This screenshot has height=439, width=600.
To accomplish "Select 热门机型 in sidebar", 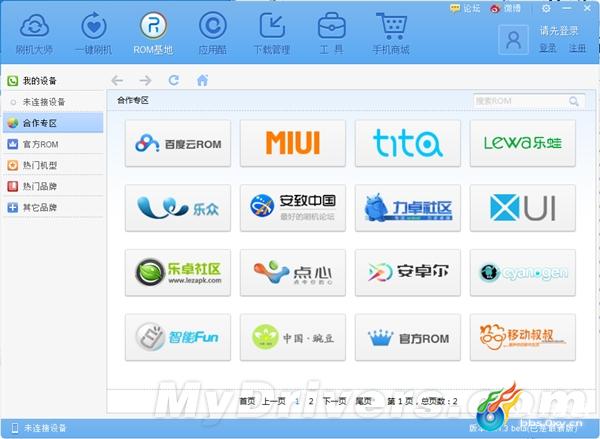I will 53,165.
